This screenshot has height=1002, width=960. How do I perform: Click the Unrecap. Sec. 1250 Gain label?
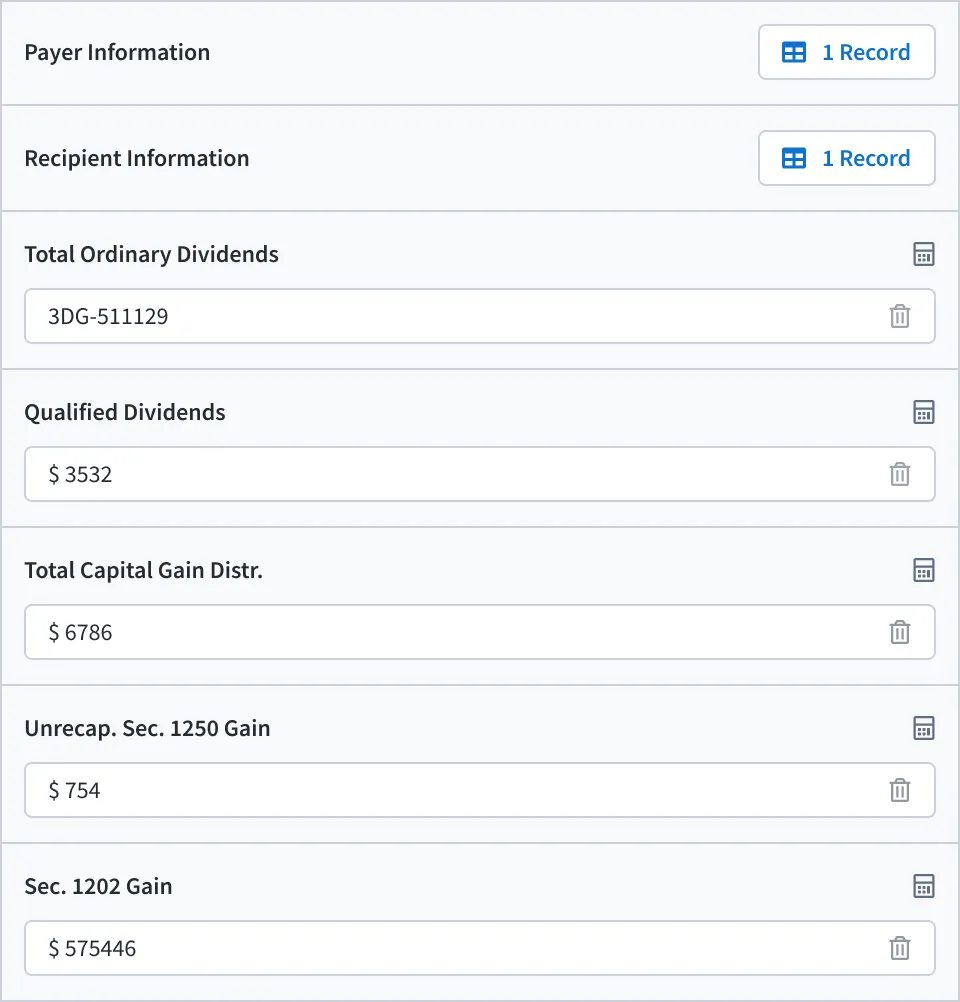coord(147,728)
